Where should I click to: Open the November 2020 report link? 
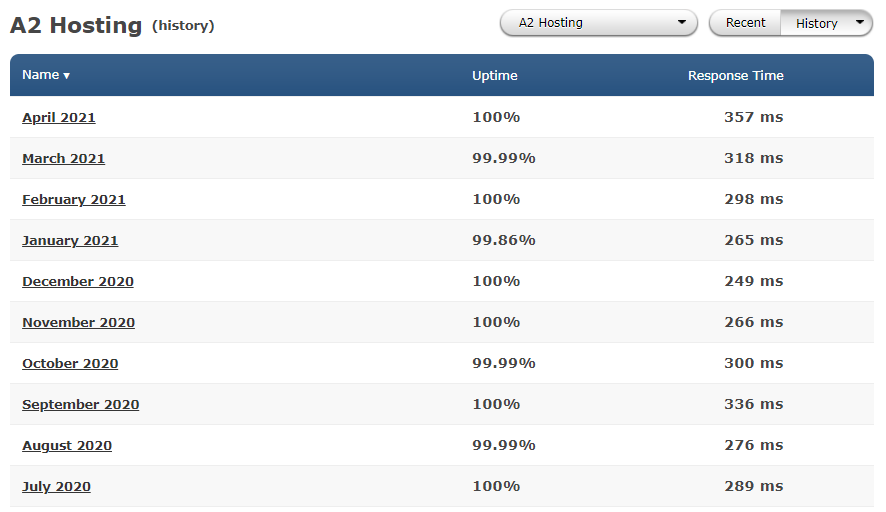(79, 323)
